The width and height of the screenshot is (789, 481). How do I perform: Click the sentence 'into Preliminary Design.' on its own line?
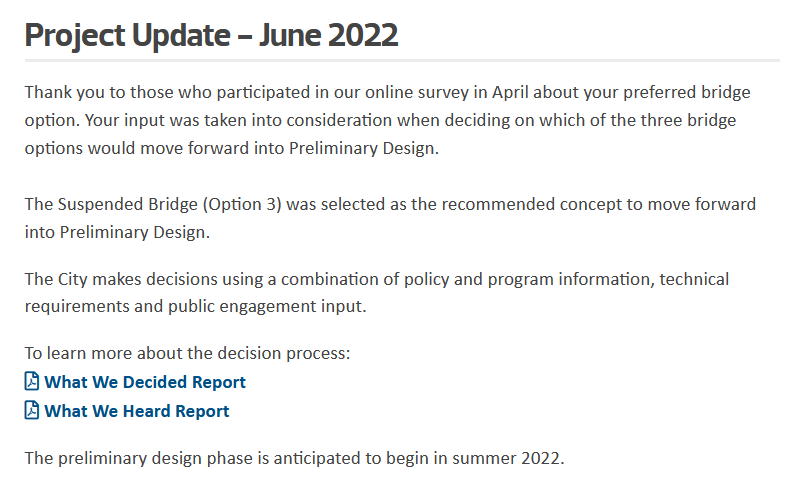pyautogui.click(x=117, y=232)
